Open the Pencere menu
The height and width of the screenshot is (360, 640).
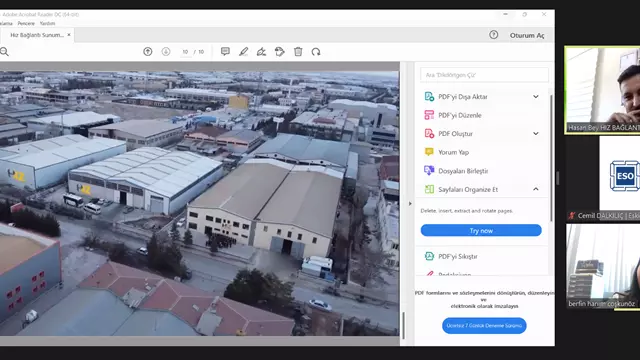[x=26, y=24]
